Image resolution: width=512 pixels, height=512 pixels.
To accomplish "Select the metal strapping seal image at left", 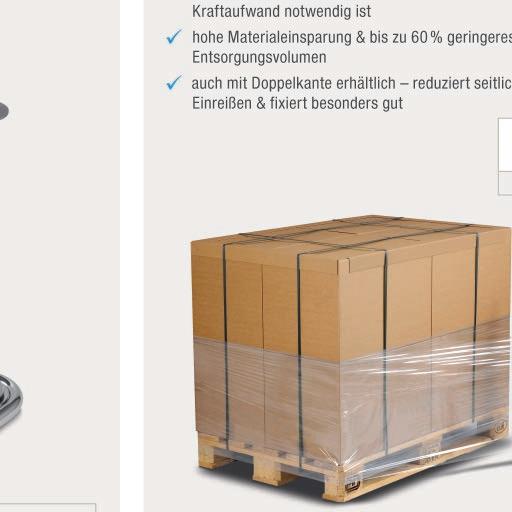I will pyautogui.click(x=10, y=402).
